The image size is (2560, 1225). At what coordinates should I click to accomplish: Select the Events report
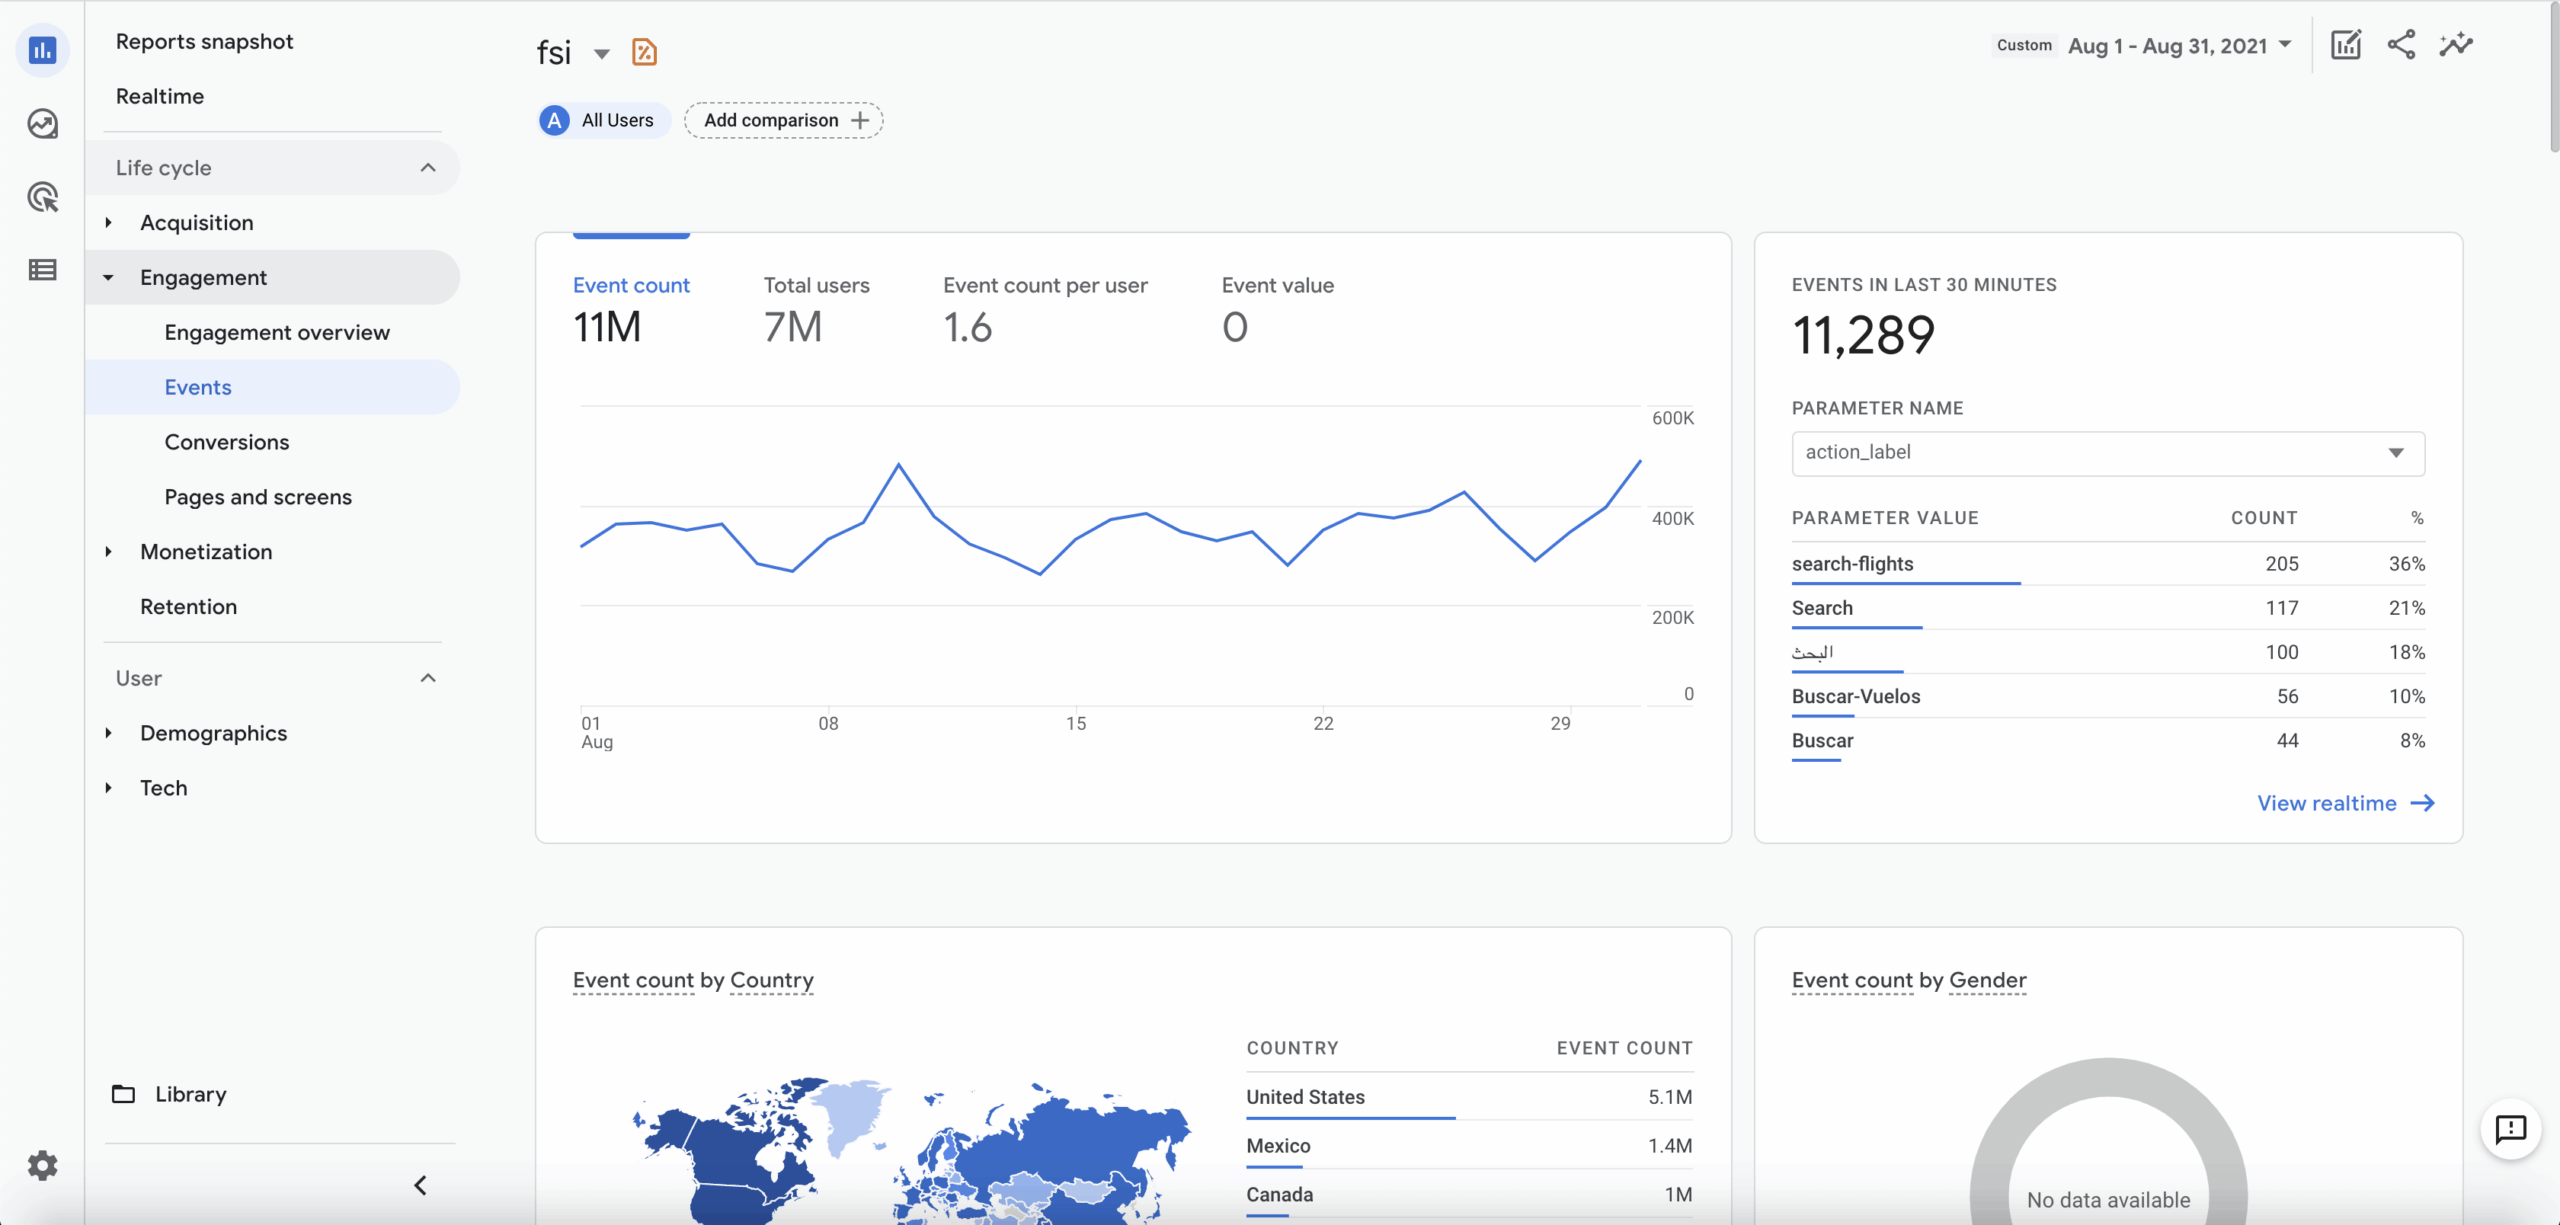point(272,387)
